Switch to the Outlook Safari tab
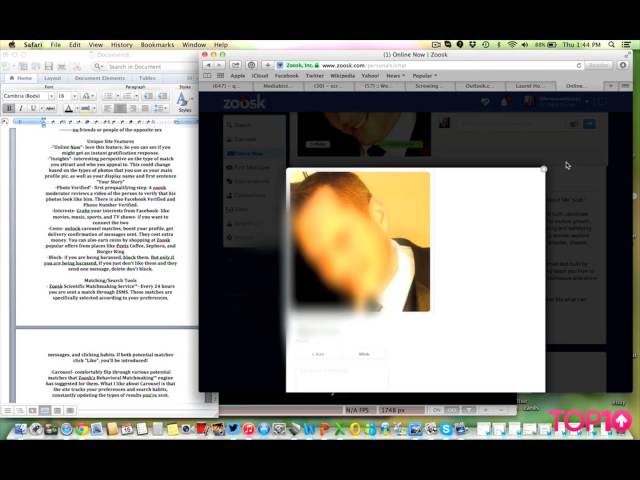 coord(480,86)
